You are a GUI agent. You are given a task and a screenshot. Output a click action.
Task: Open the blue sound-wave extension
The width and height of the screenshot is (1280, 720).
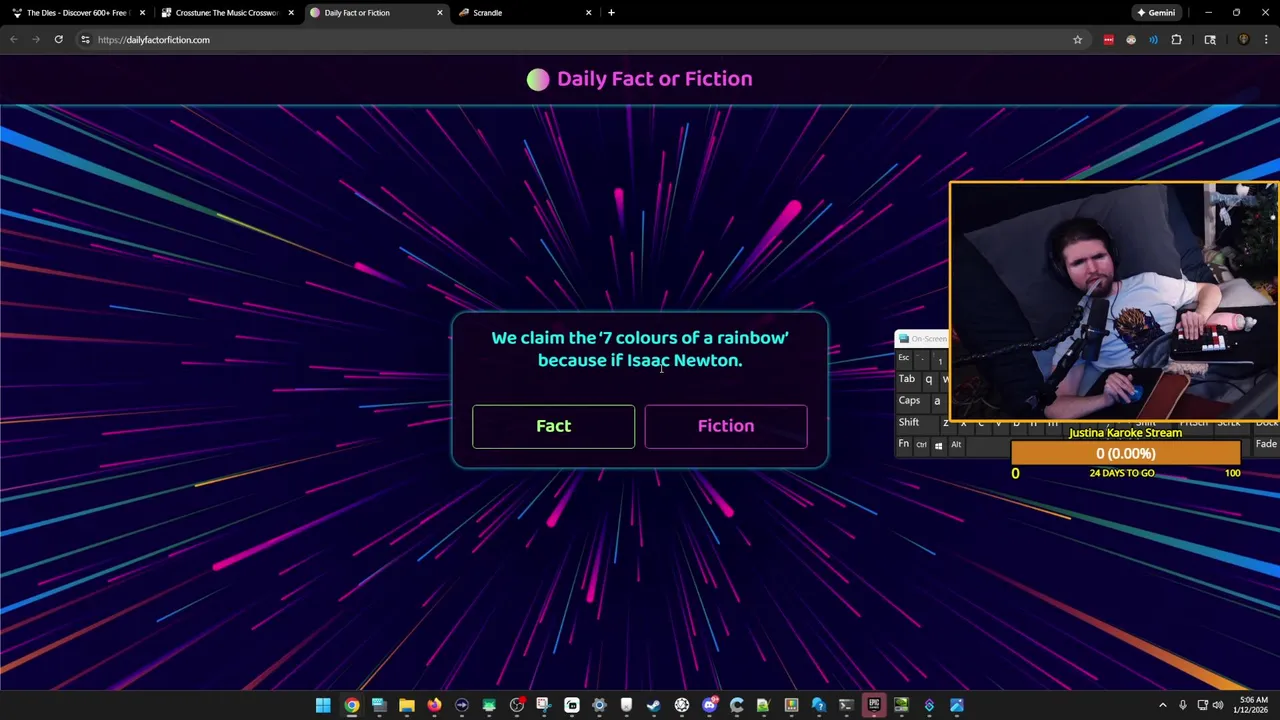tap(1153, 40)
